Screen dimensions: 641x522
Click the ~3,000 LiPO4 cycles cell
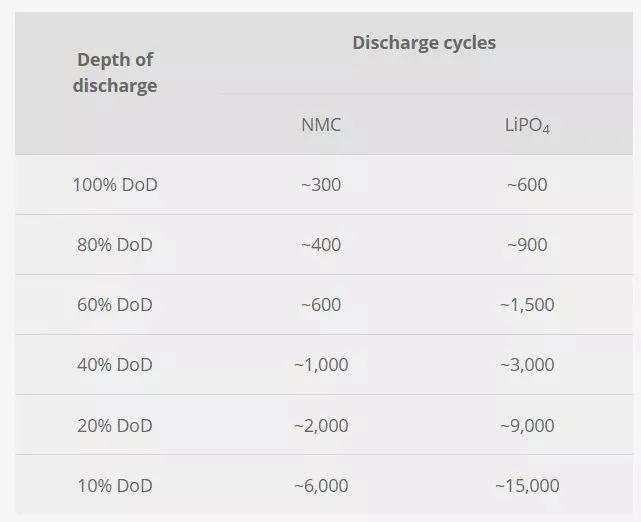(x=526, y=365)
